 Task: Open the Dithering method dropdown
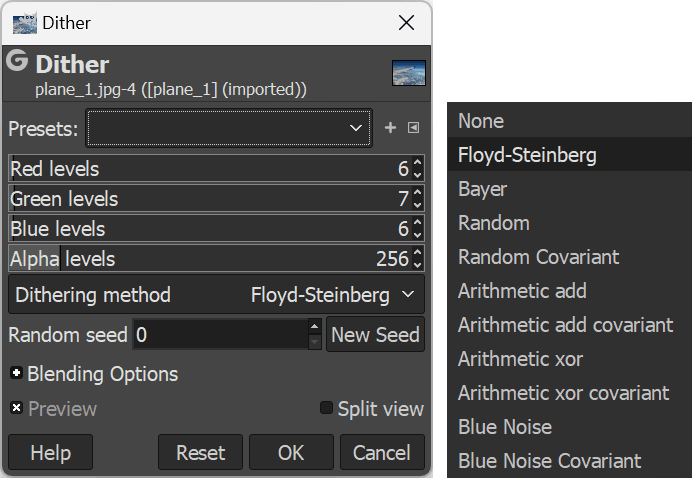[x=217, y=295]
